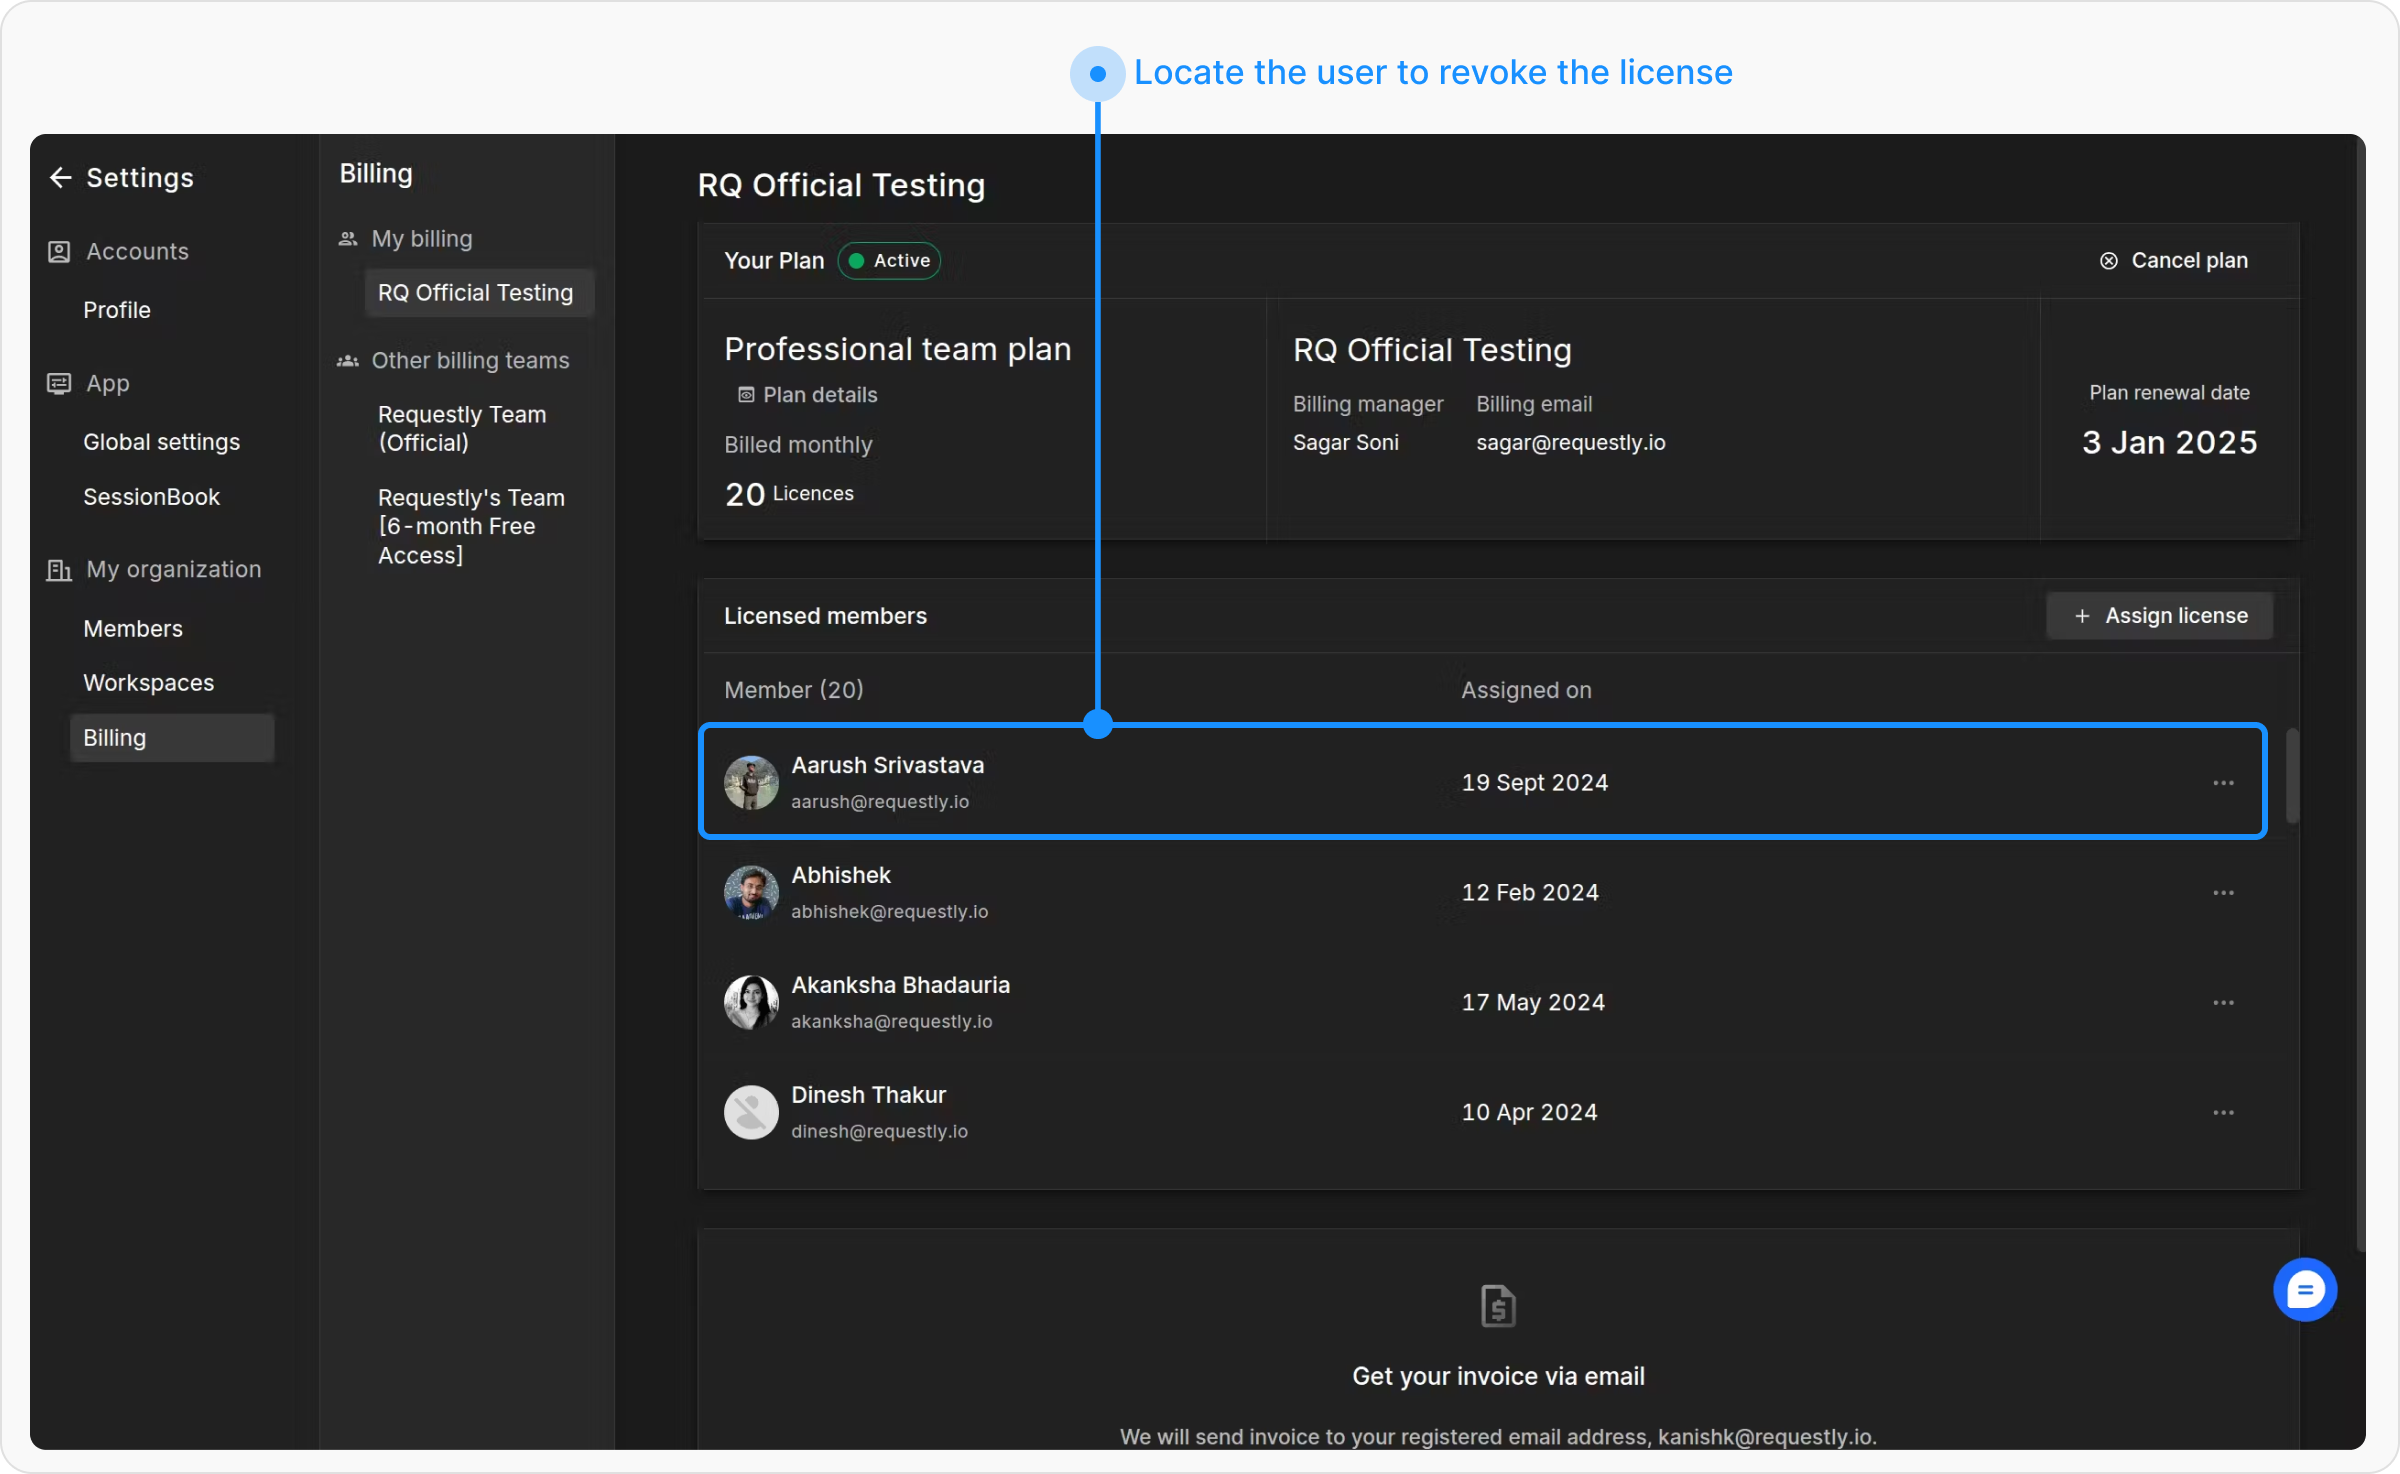2400x1474 pixels.
Task: Open Aarush Srivastava's three-dot options menu
Action: 2223,783
